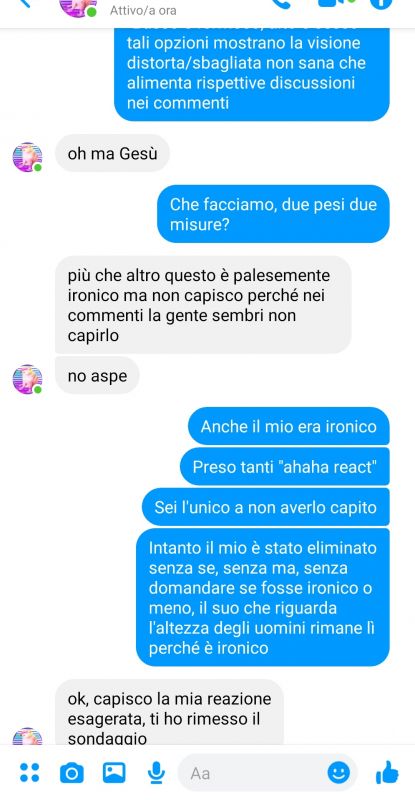
Task: Start a voice call with phone icon
Action: pyautogui.click(x=280, y=3)
